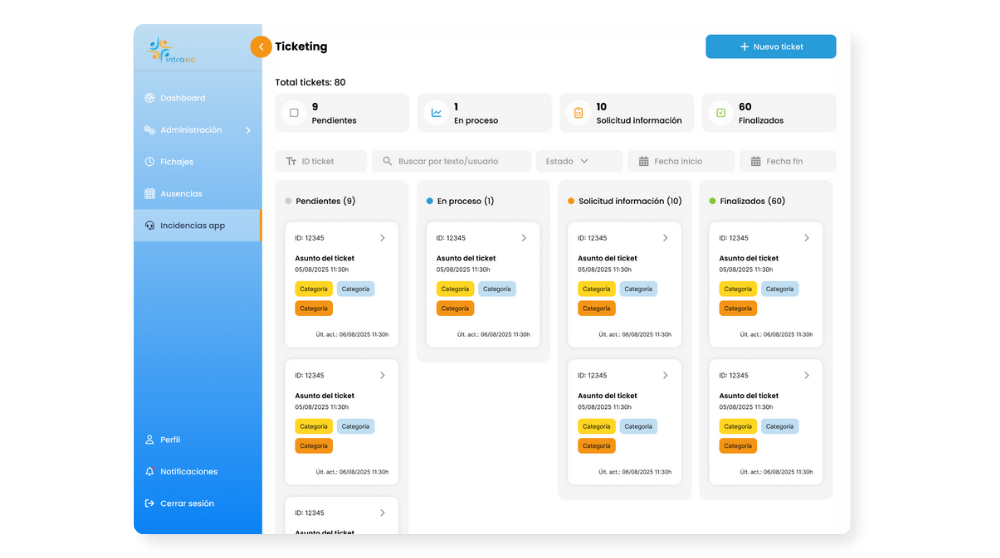Focus the Buscar por texto/usuario search field
This screenshot has height=558, width=1000.
pyautogui.click(x=452, y=161)
